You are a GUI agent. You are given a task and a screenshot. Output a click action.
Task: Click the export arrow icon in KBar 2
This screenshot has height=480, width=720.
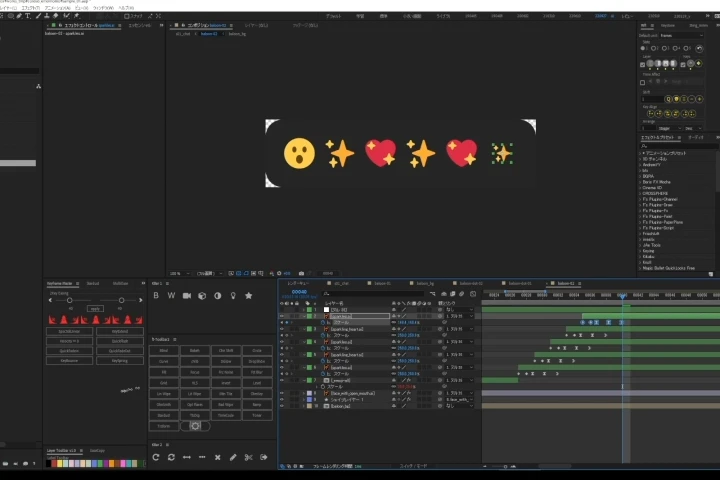click(x=264, y=457)
